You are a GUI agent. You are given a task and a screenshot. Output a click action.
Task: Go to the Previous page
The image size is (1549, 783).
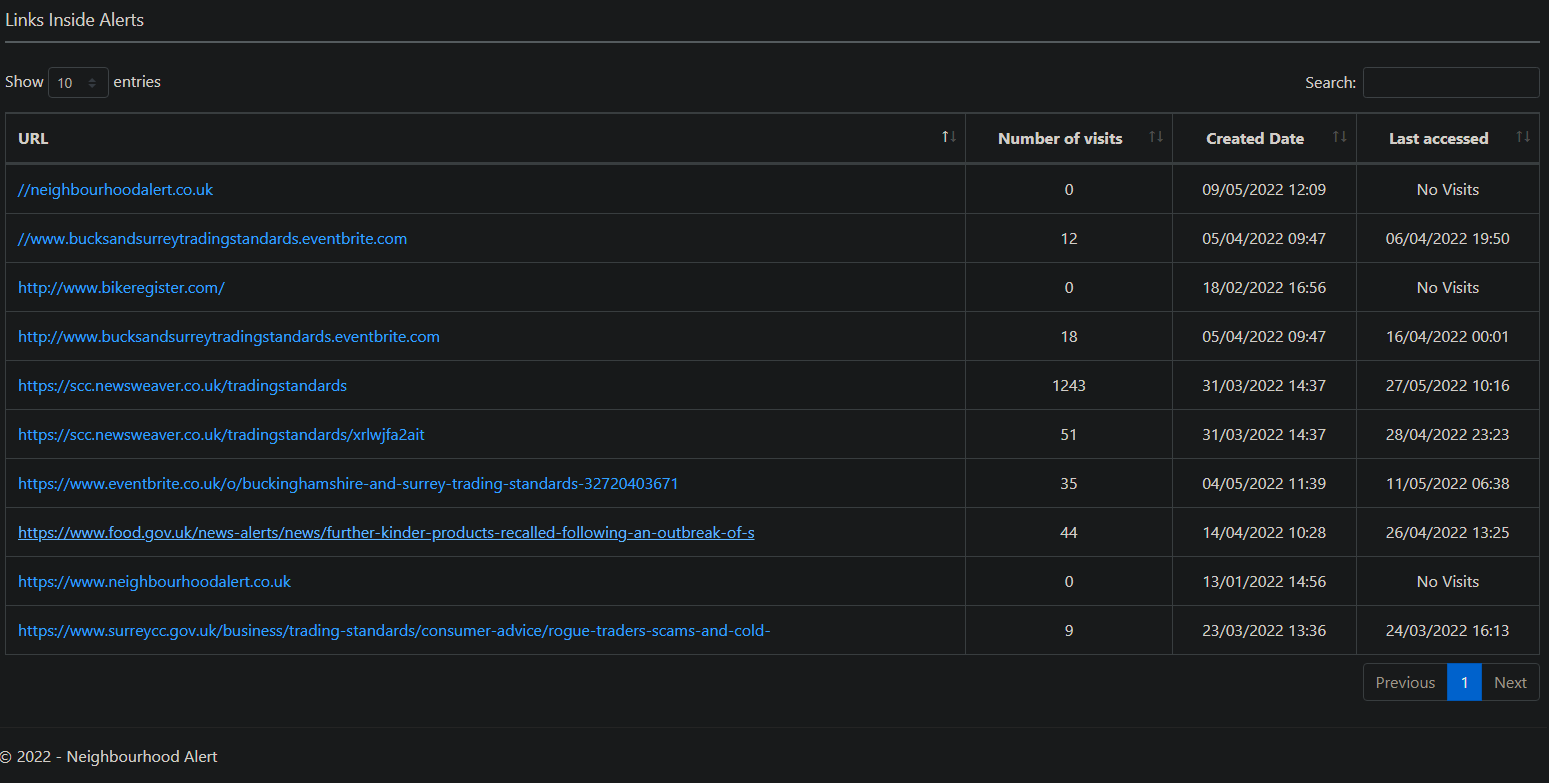(1404, 683)
